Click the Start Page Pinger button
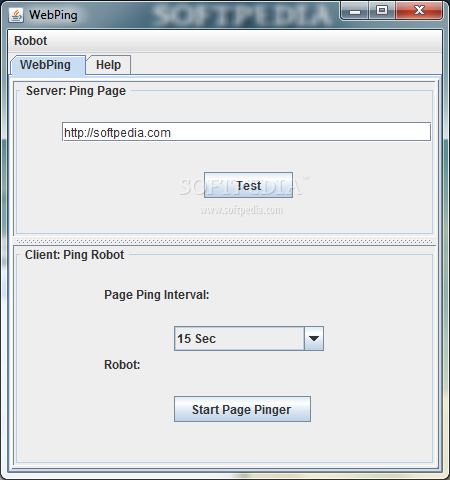450x480 pixels. coord(242,409)
